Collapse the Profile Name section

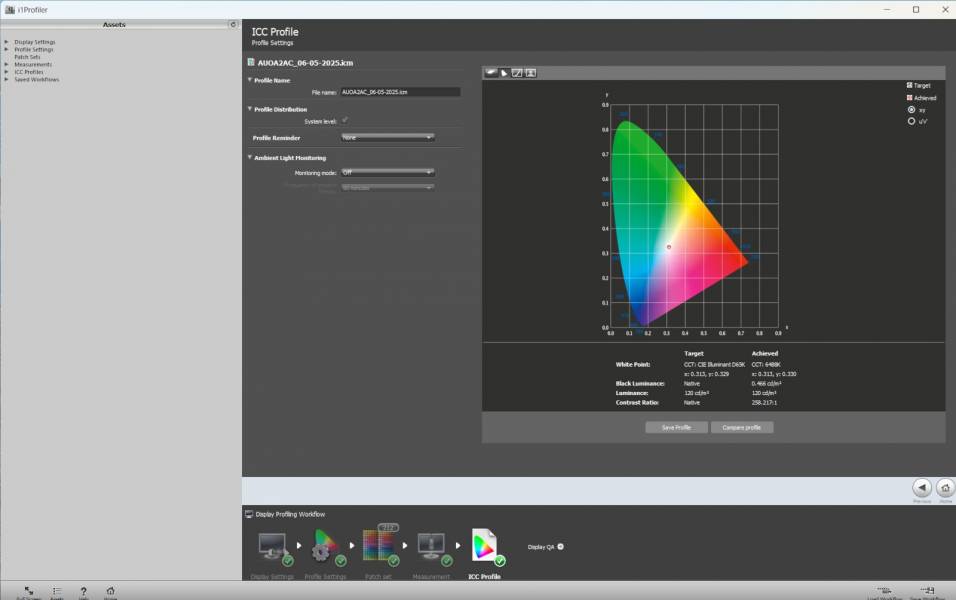tap(249, 80)
